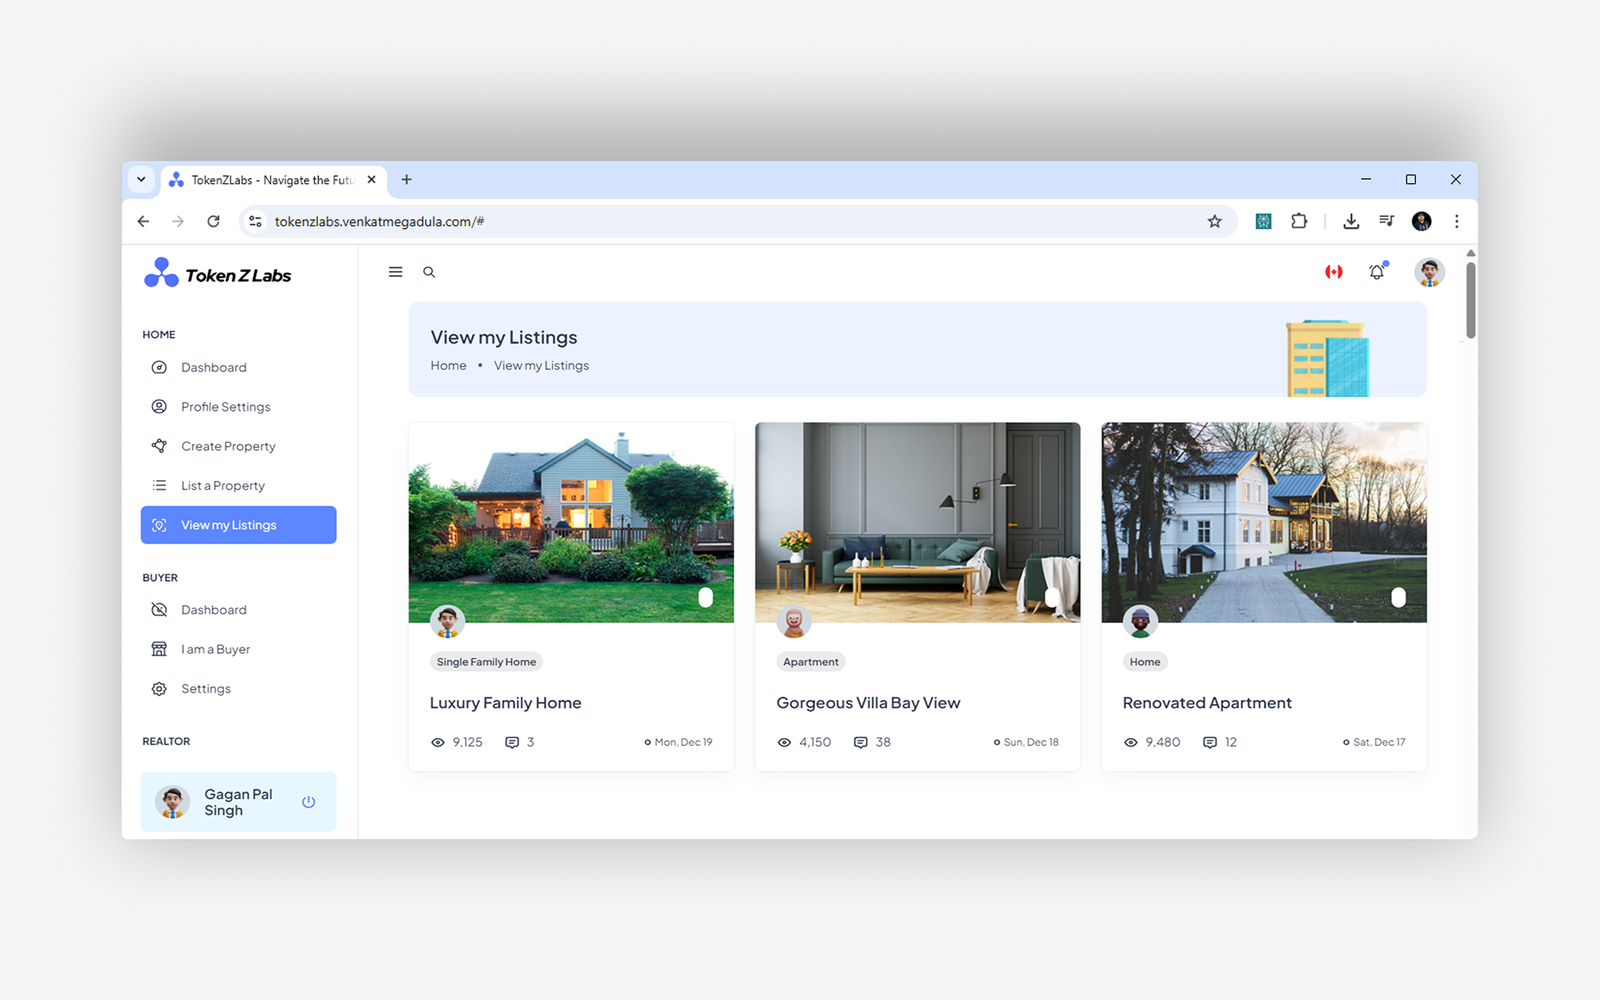
Task: Bookmark this page with the star icon
Action: (x=1214, y=222)
